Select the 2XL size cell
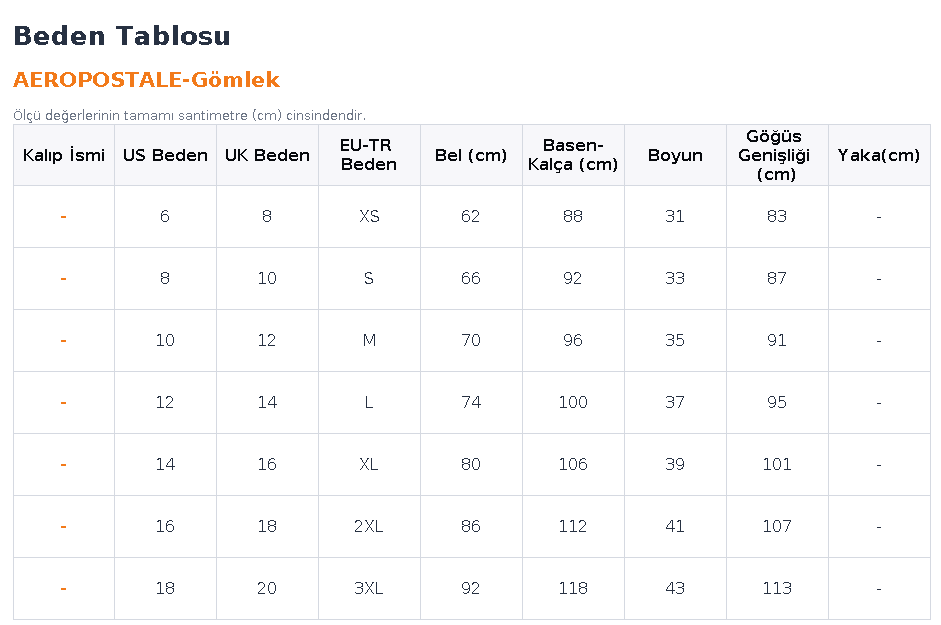 369,527
